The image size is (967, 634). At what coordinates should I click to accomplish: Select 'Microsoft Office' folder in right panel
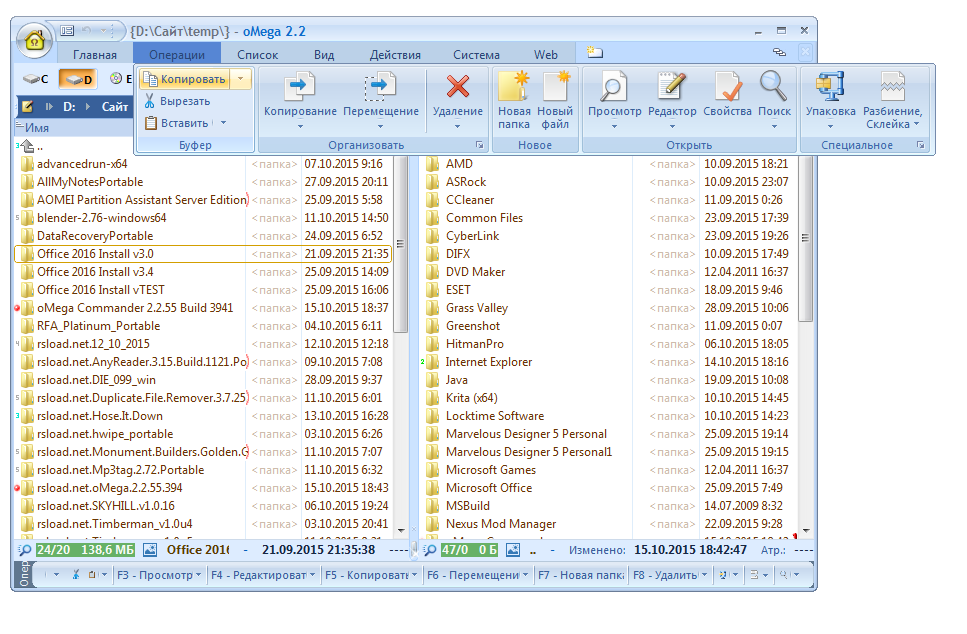coord(607,488)
